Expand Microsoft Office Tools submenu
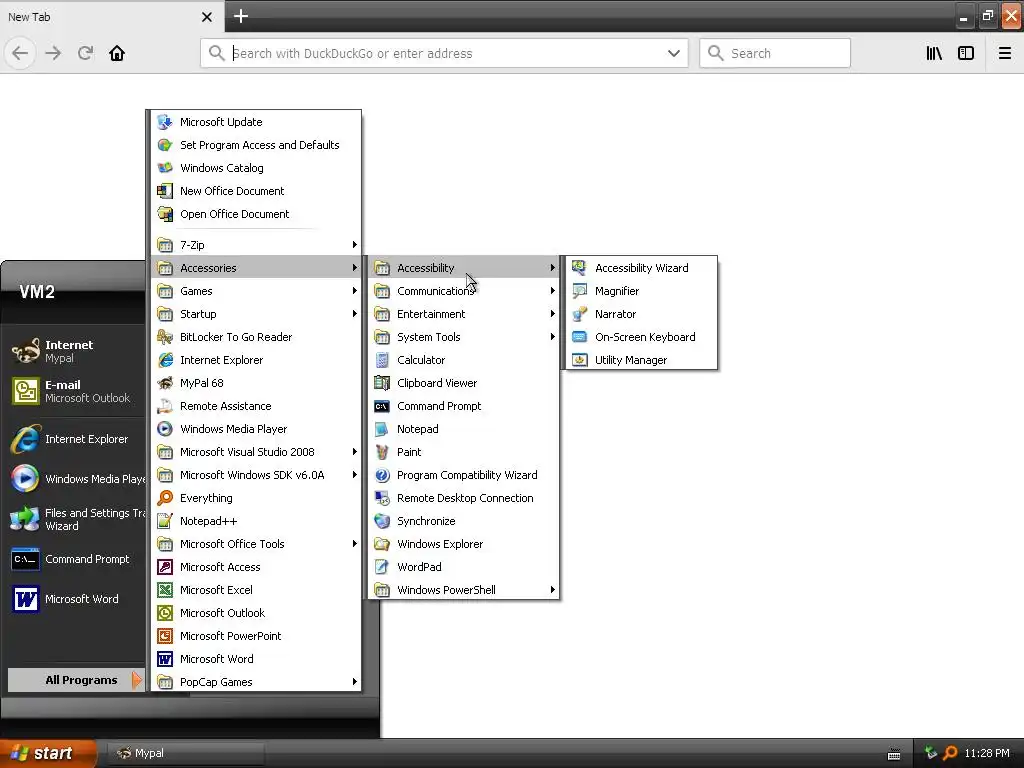This screenshot has width=1024, height=768. coord(256,544)
